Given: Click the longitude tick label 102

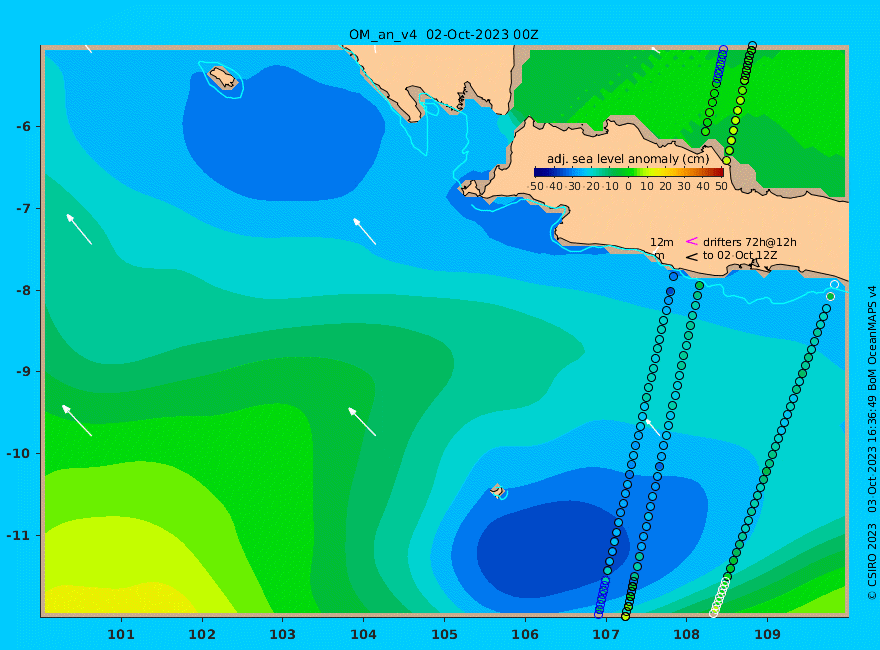Looking at the screenshot, I should pyautogui.click(x=201, y=635).
